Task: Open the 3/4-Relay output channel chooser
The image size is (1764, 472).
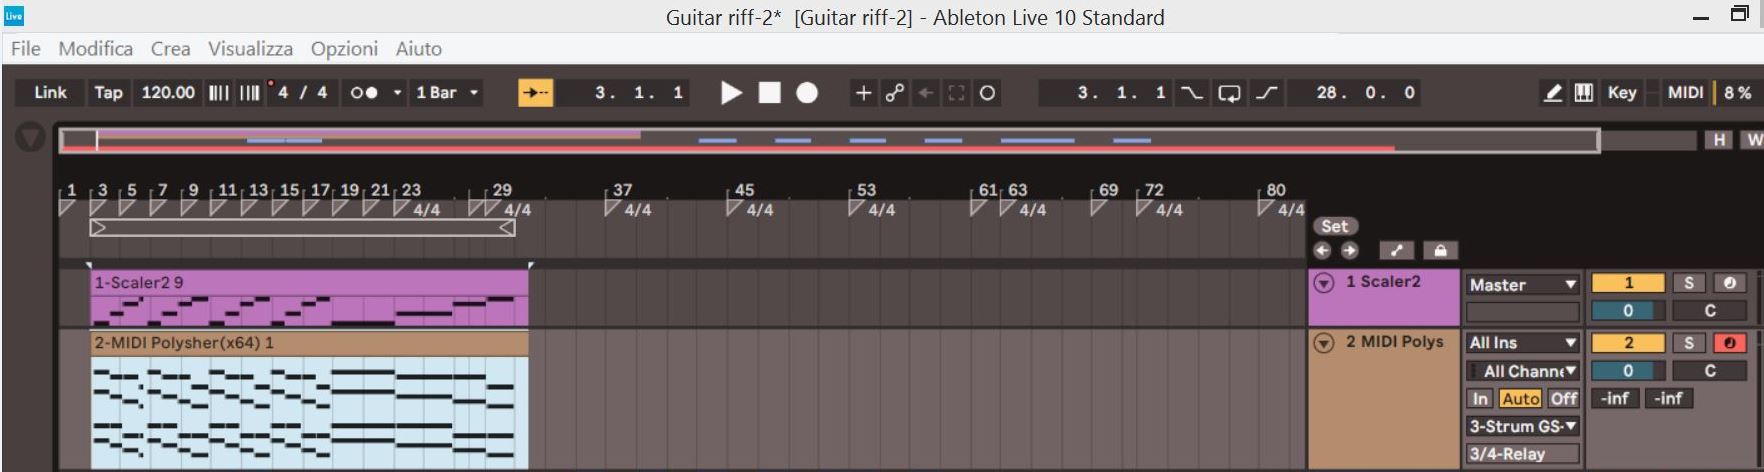Action: (1522, 454)
